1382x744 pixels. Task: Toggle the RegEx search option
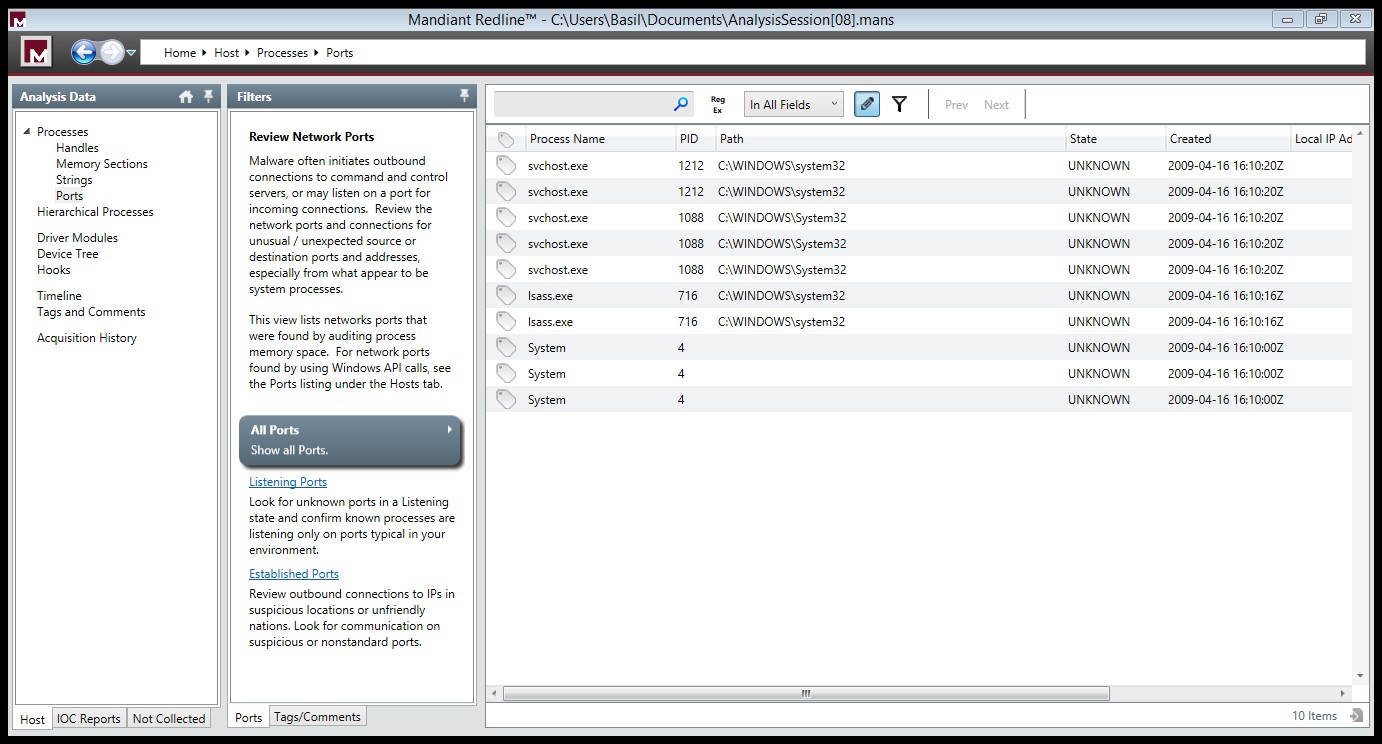click(717, 104)
